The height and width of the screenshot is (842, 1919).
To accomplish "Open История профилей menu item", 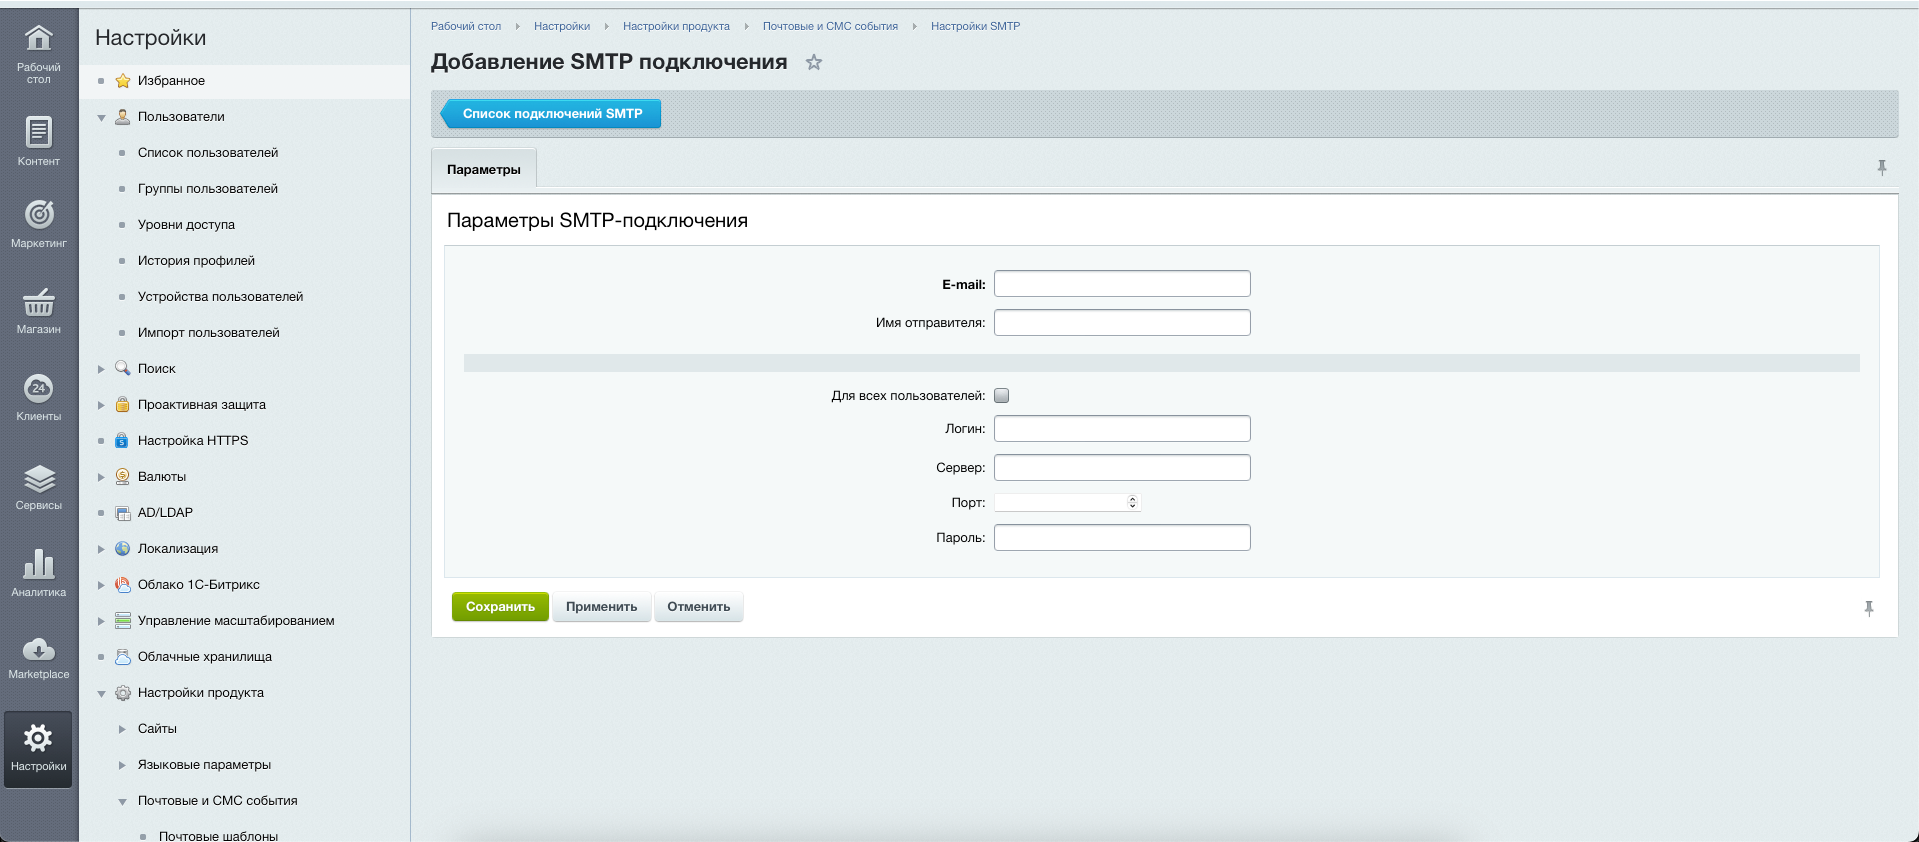I will click(196, 261).
